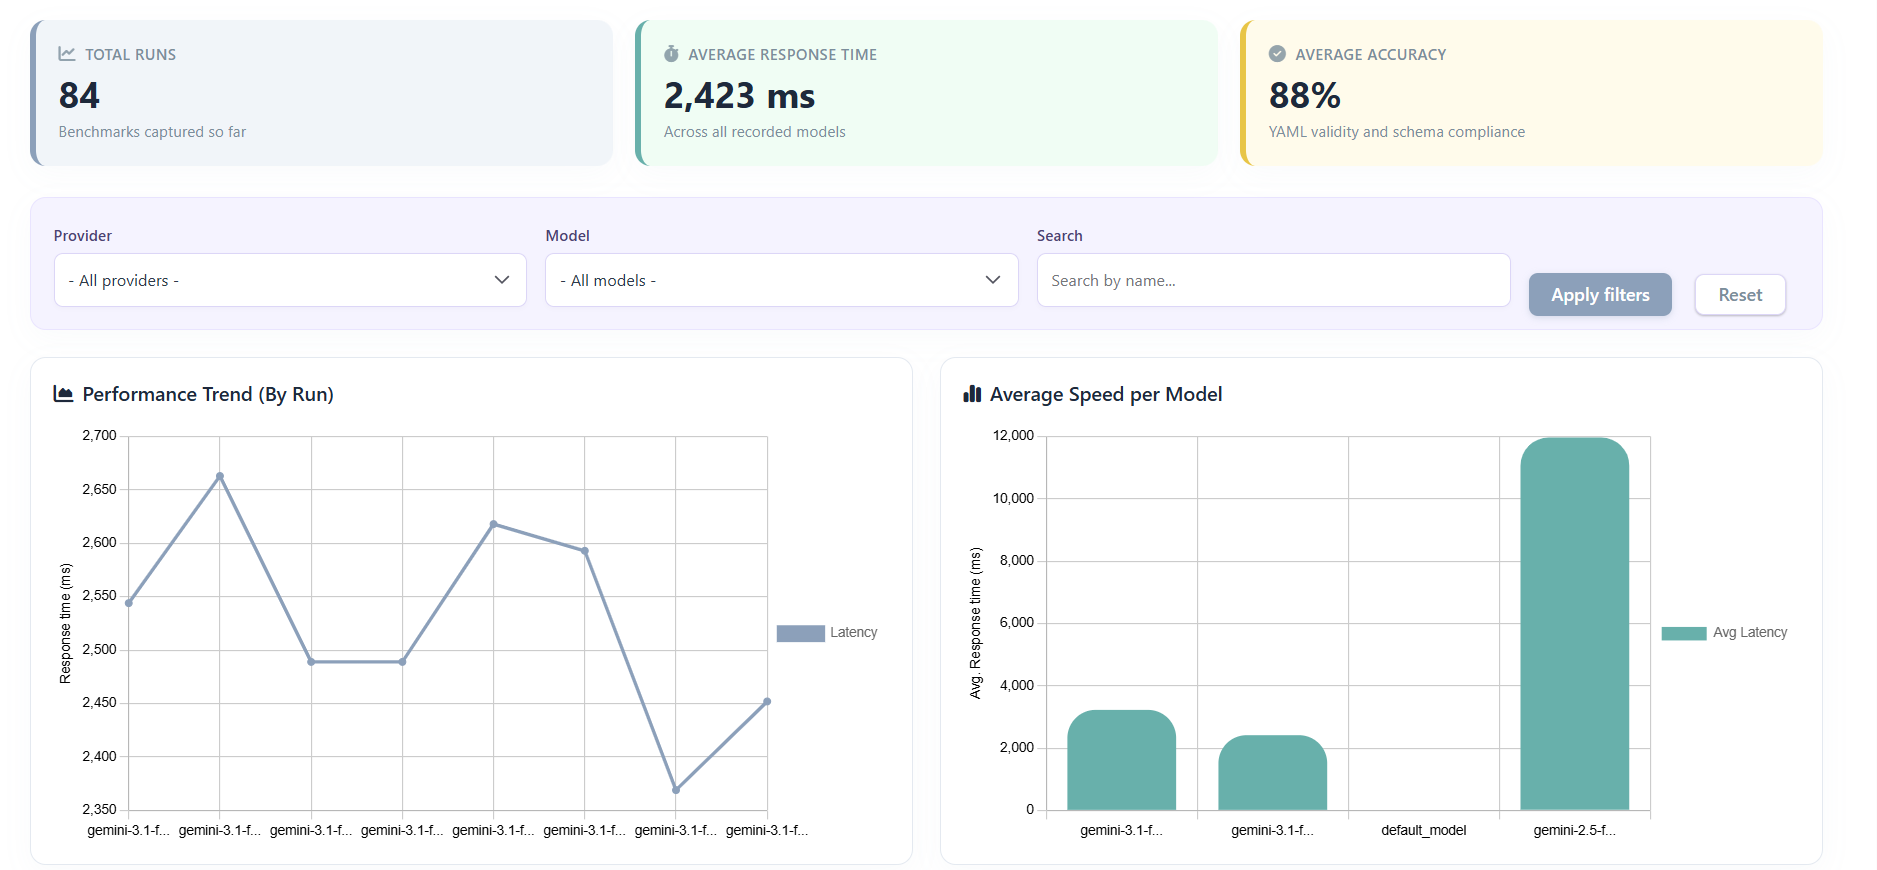Viewport: 1877px width, 870px height.
Task: Click the Average Speed per Model heading
Action: click(1106, 394)
